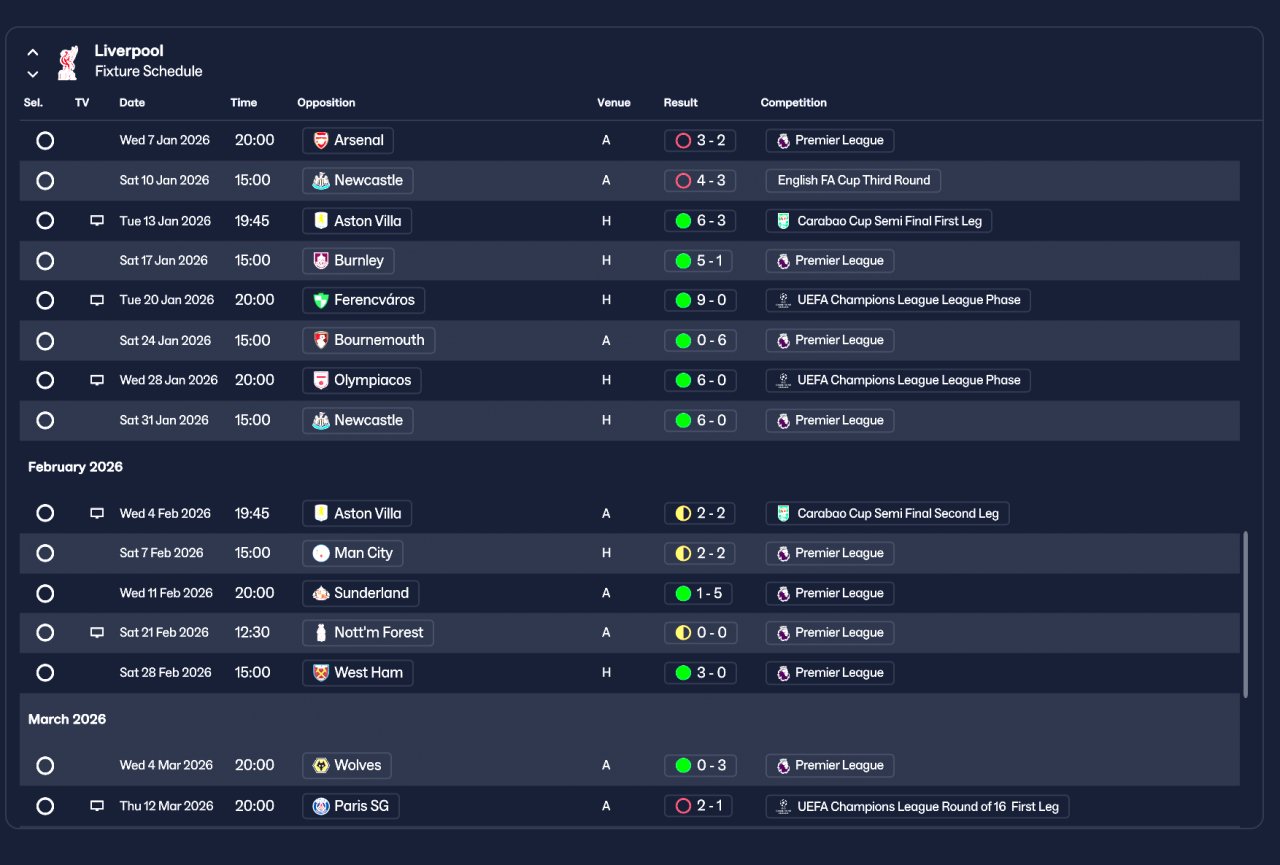This screenshot has height=865, width=1280.
Task: Select the Newcastle 31 Jan fixture radio button
Action: [45, 421]
